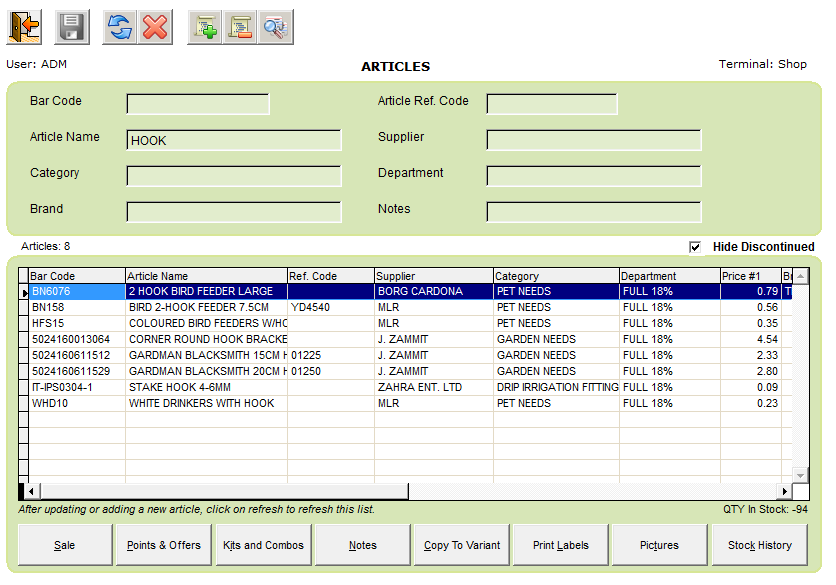Click the horizontal scrollbar left arrow
This screenshot has width=836, height=585.
31,491
